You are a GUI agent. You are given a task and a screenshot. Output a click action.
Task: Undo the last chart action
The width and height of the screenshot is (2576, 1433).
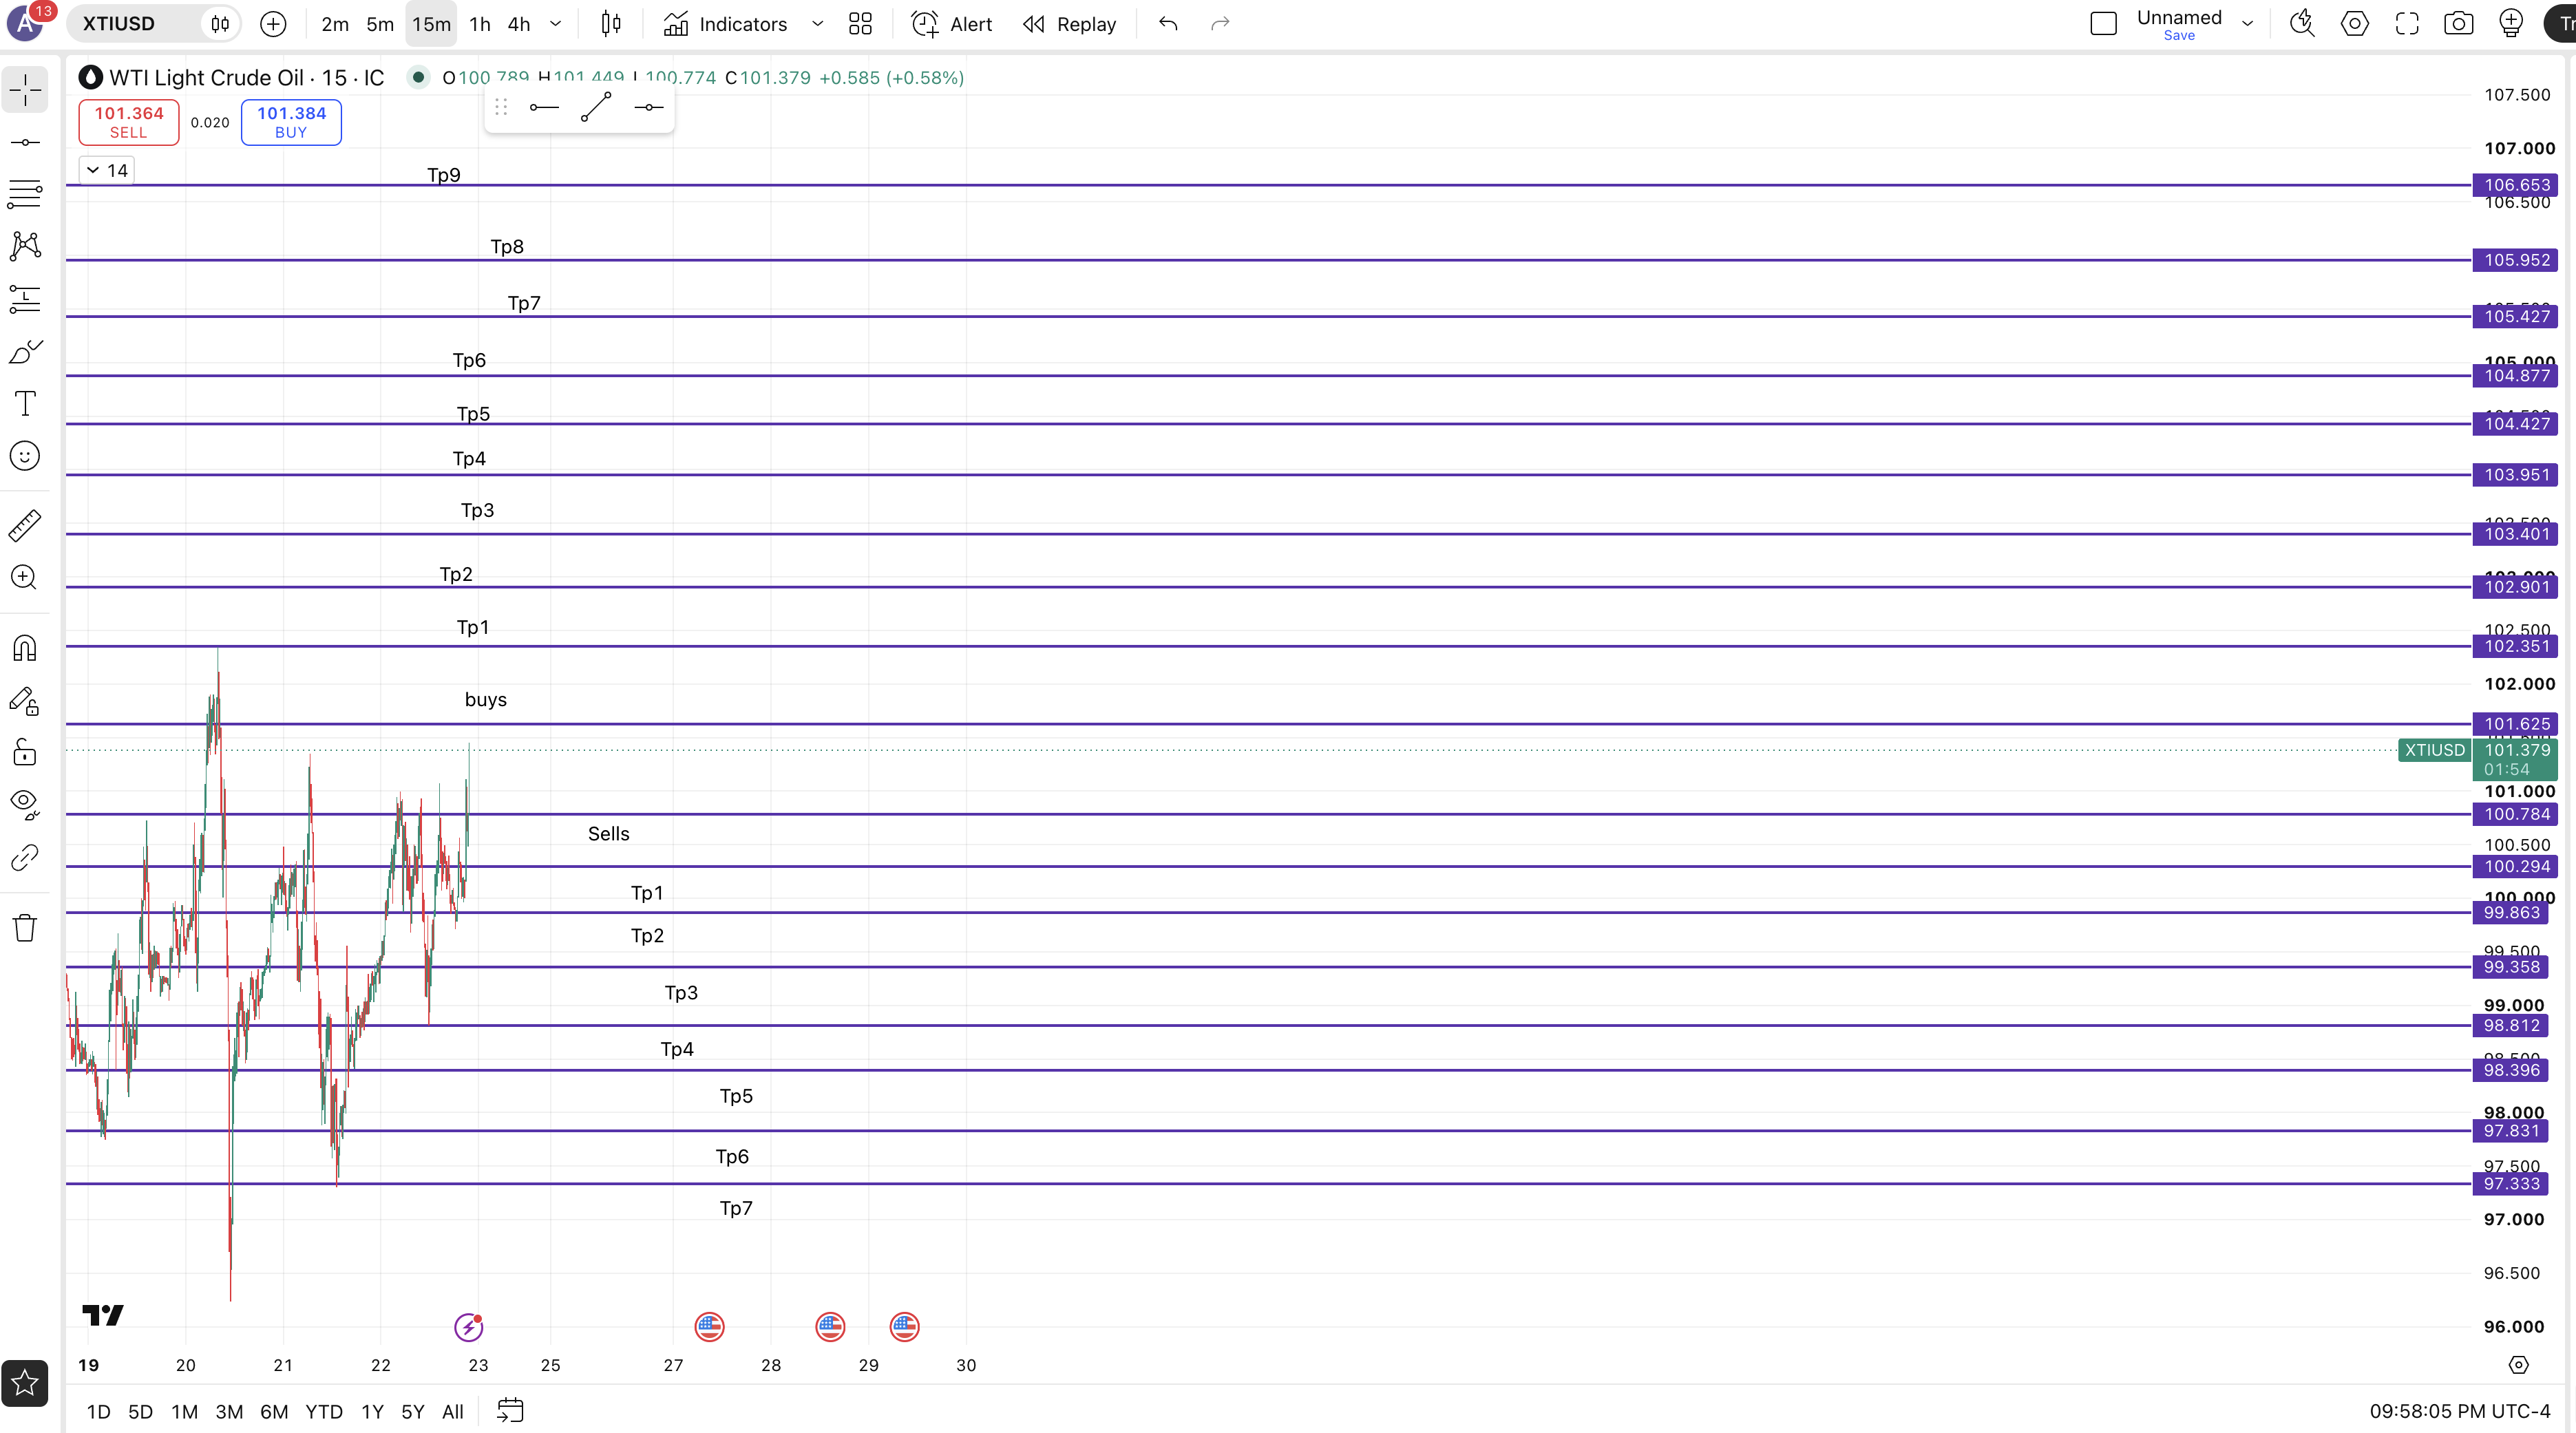click(1168, 24)
